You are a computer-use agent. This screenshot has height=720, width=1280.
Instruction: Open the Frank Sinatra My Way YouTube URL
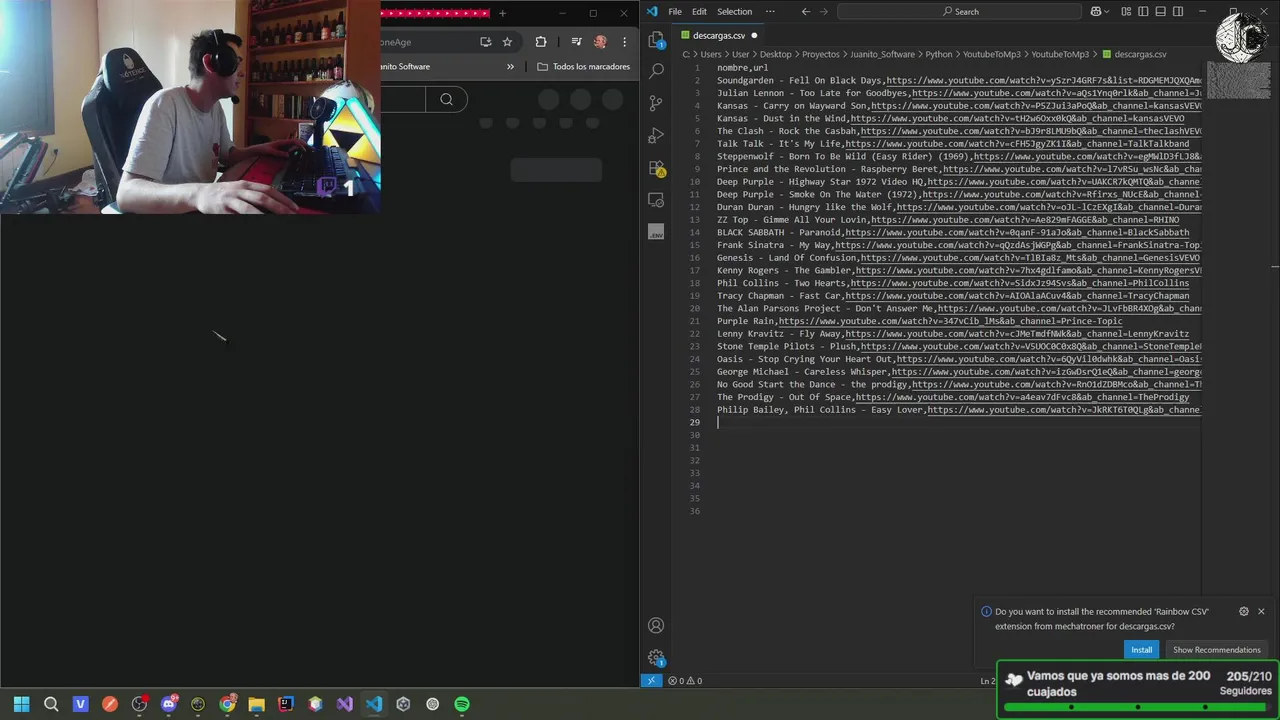[1018, 245]
